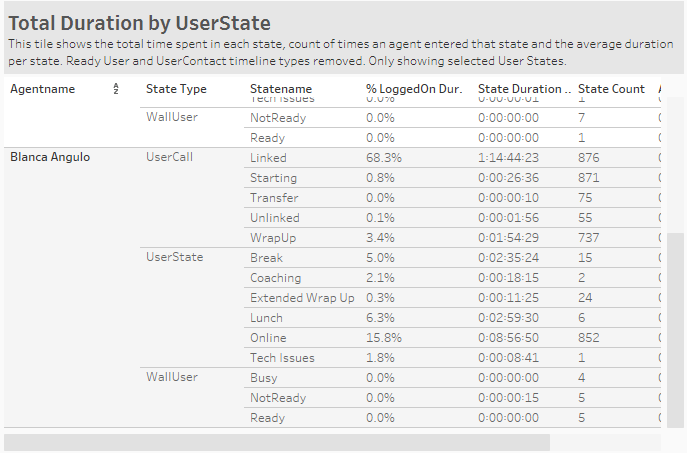Select the Agentname column header
Image resolution: width=687 pixels, height=453 pixels.
pyautogui.click(x=42, y=89)
